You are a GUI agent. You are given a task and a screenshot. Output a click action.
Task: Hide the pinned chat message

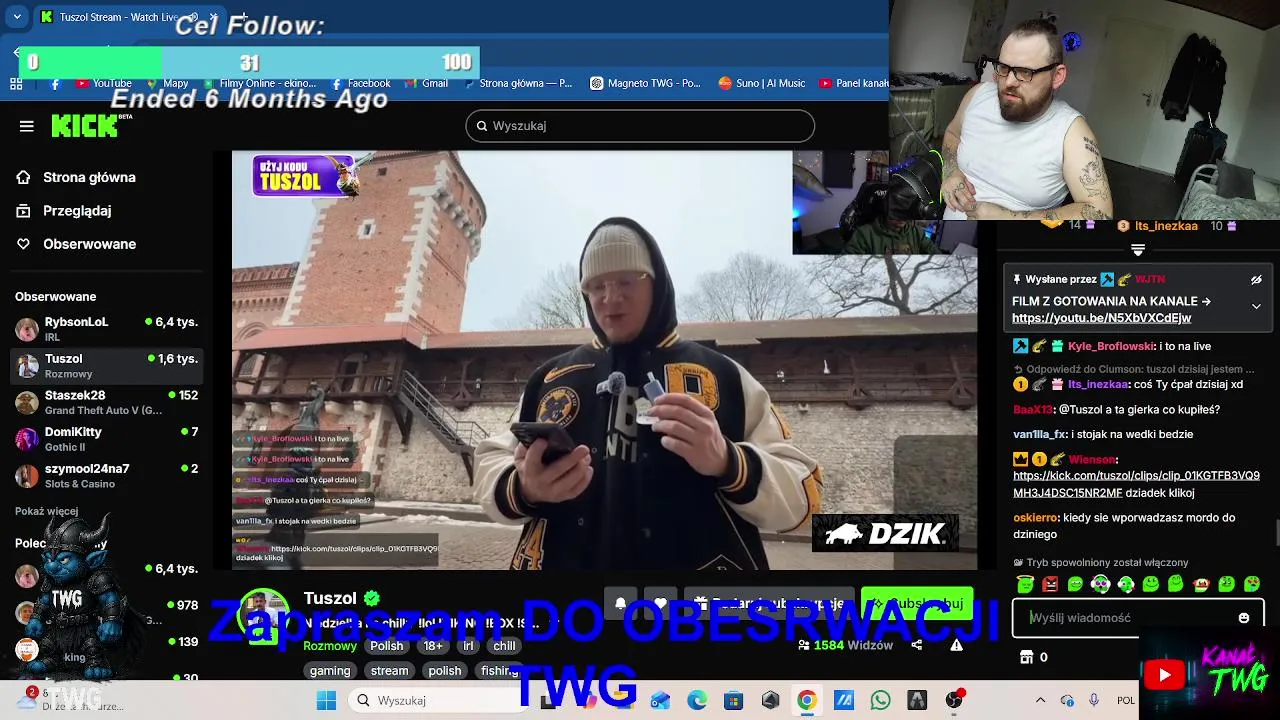click(1256, 280)
